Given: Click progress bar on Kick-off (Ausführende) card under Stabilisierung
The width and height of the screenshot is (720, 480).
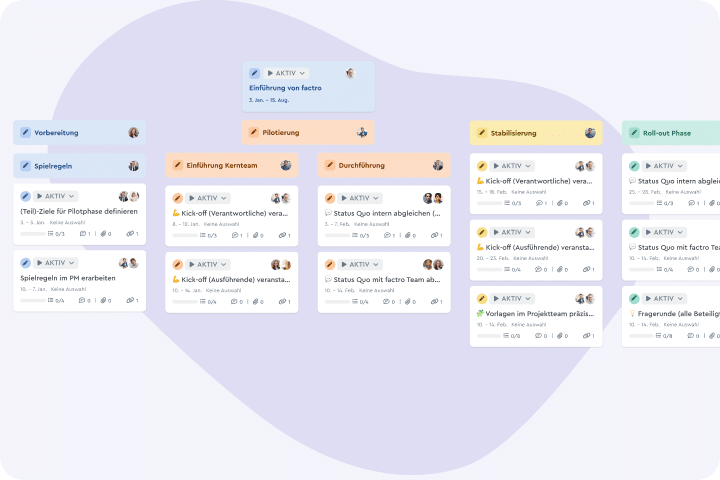Looking at the screenshot, I should click(489, 270).
